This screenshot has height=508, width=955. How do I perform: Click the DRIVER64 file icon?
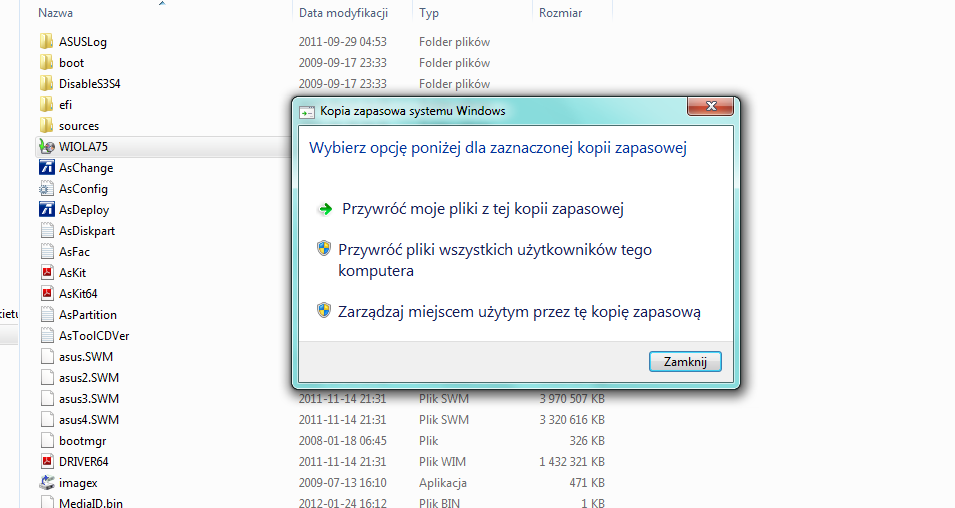46,462
